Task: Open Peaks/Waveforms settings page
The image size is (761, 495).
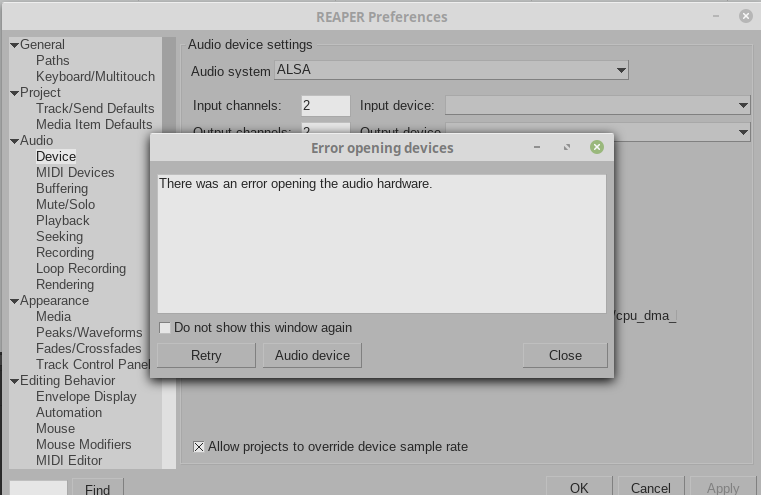Action: 89,333
